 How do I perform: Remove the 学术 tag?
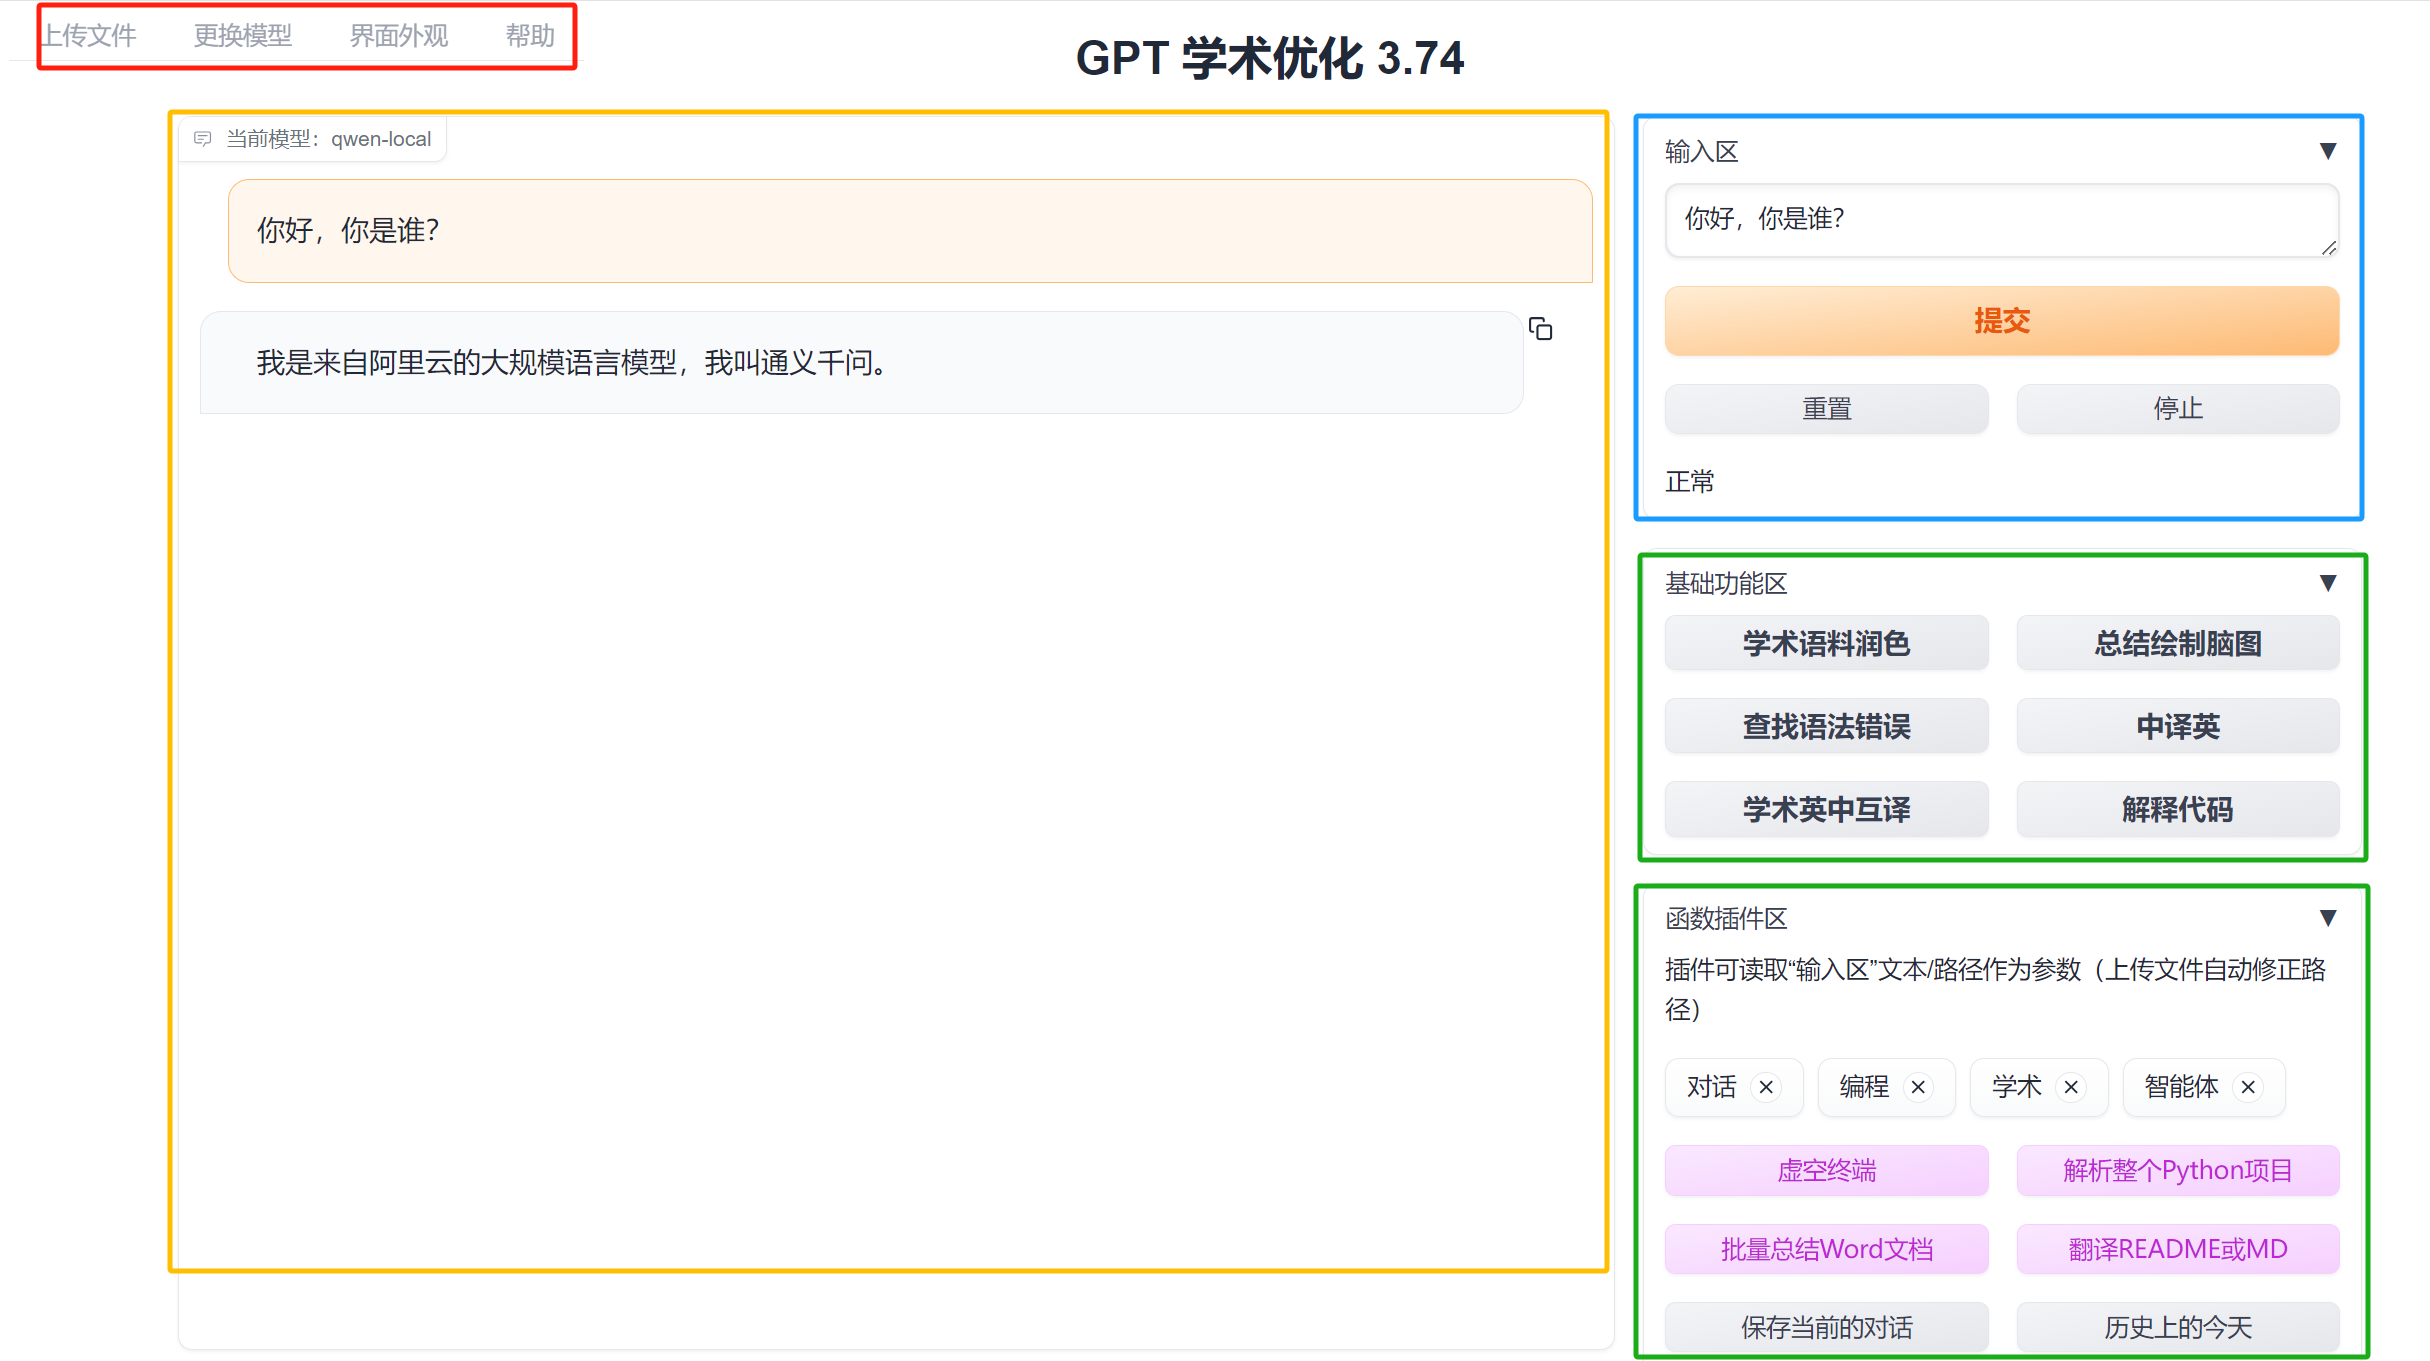tap(2071, 1087)
